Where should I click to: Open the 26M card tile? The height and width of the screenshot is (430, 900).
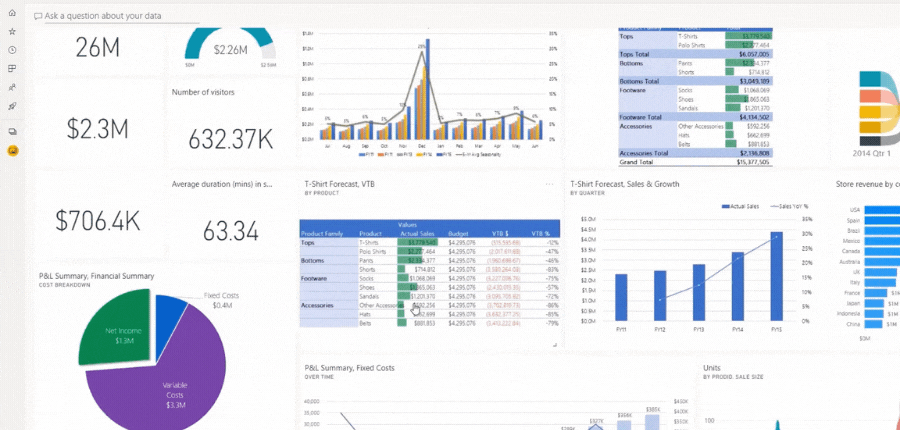[x=98, y=48]
